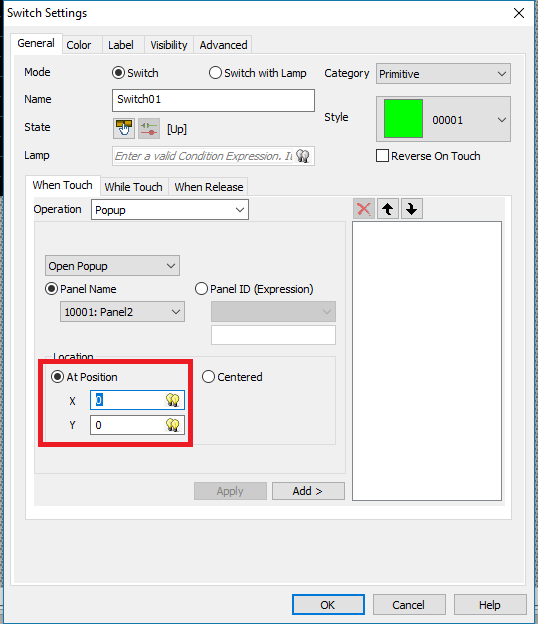This screenshot has width=538, height=624.
Task: Open the Visibility tab
Action: [169, 45]
